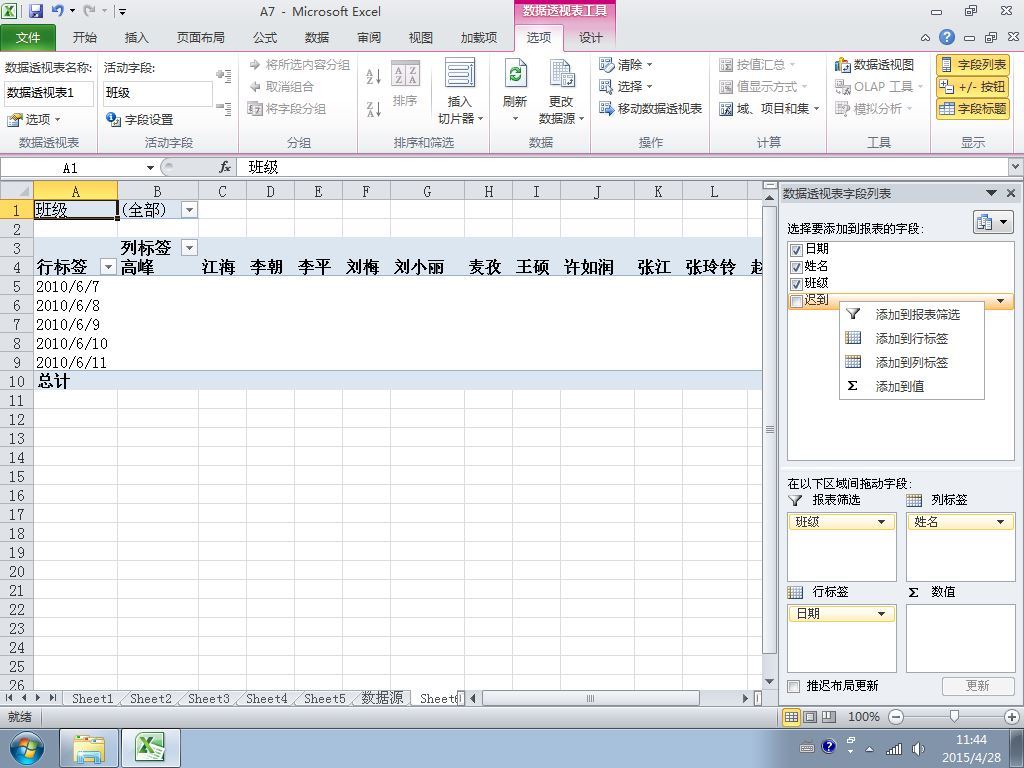Toggle the +/- Buttons (+/- 按钮) display

(973, 86)
